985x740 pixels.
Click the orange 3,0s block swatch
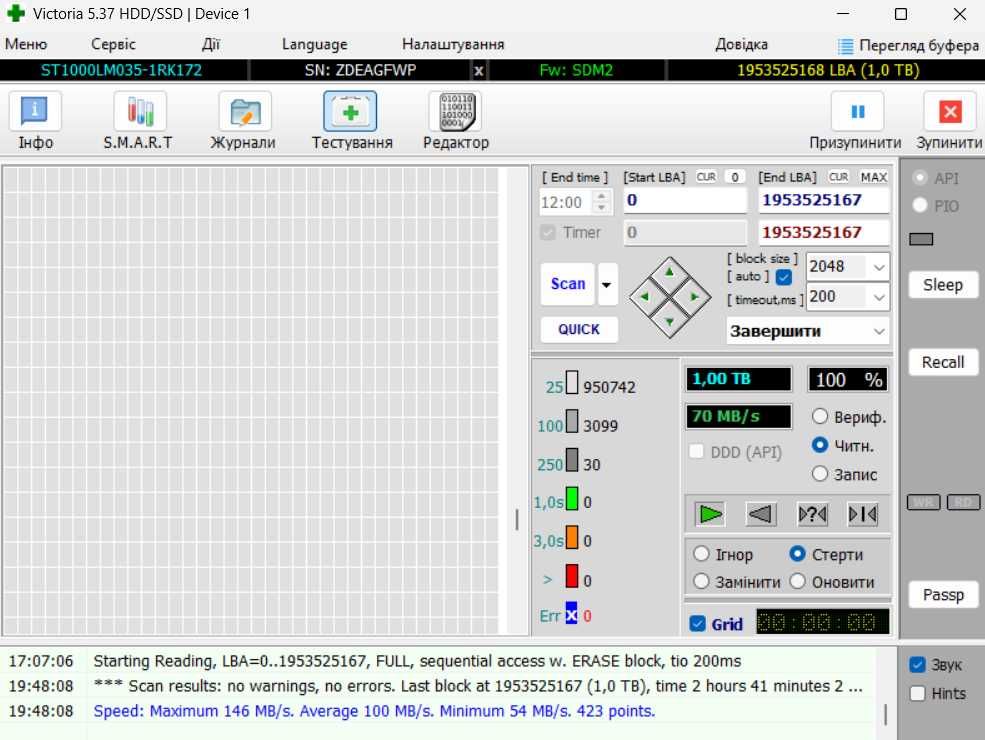click(572, 537)
